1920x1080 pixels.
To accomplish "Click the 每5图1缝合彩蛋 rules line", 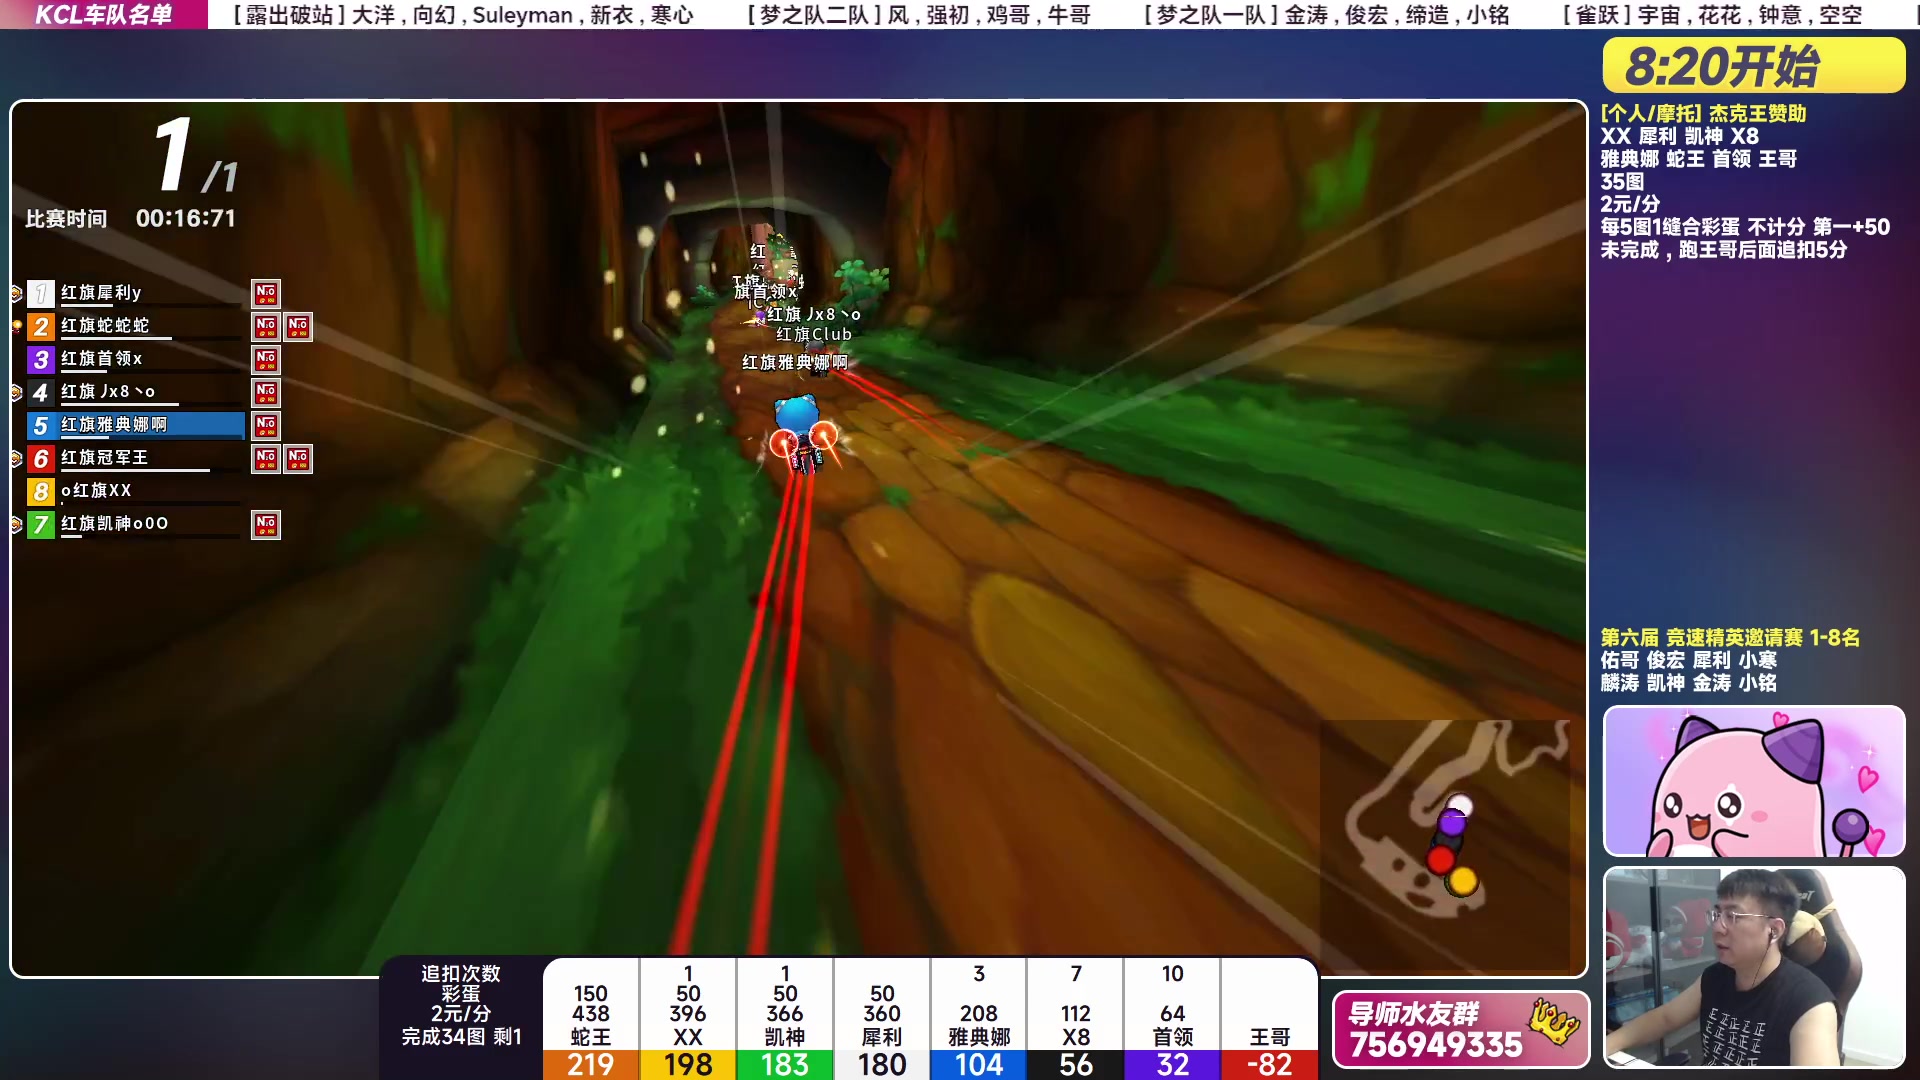I will point(1745,227).
